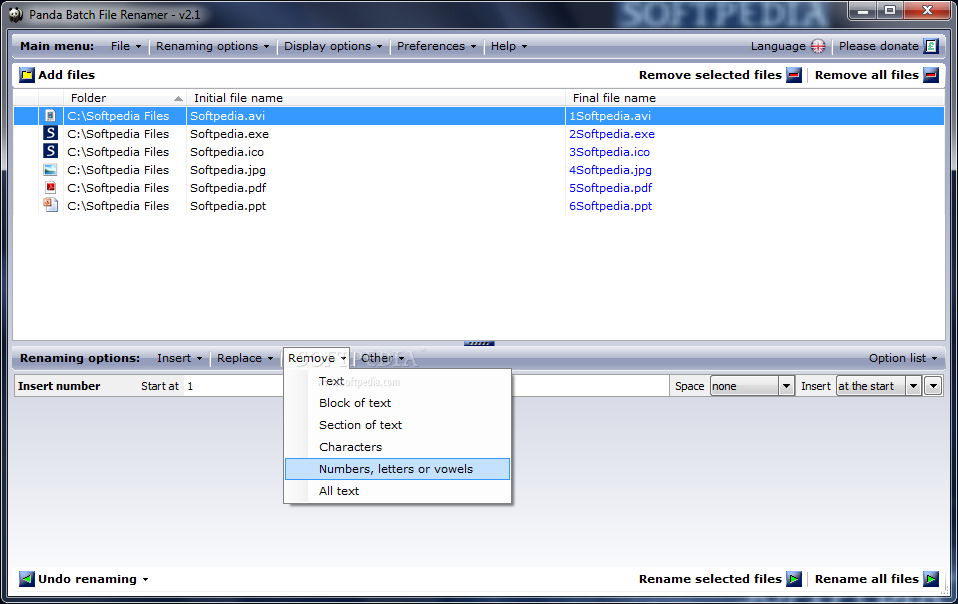Open the Help menu
The height and width of the screenshot is (604, 958).
coord(509,46)
